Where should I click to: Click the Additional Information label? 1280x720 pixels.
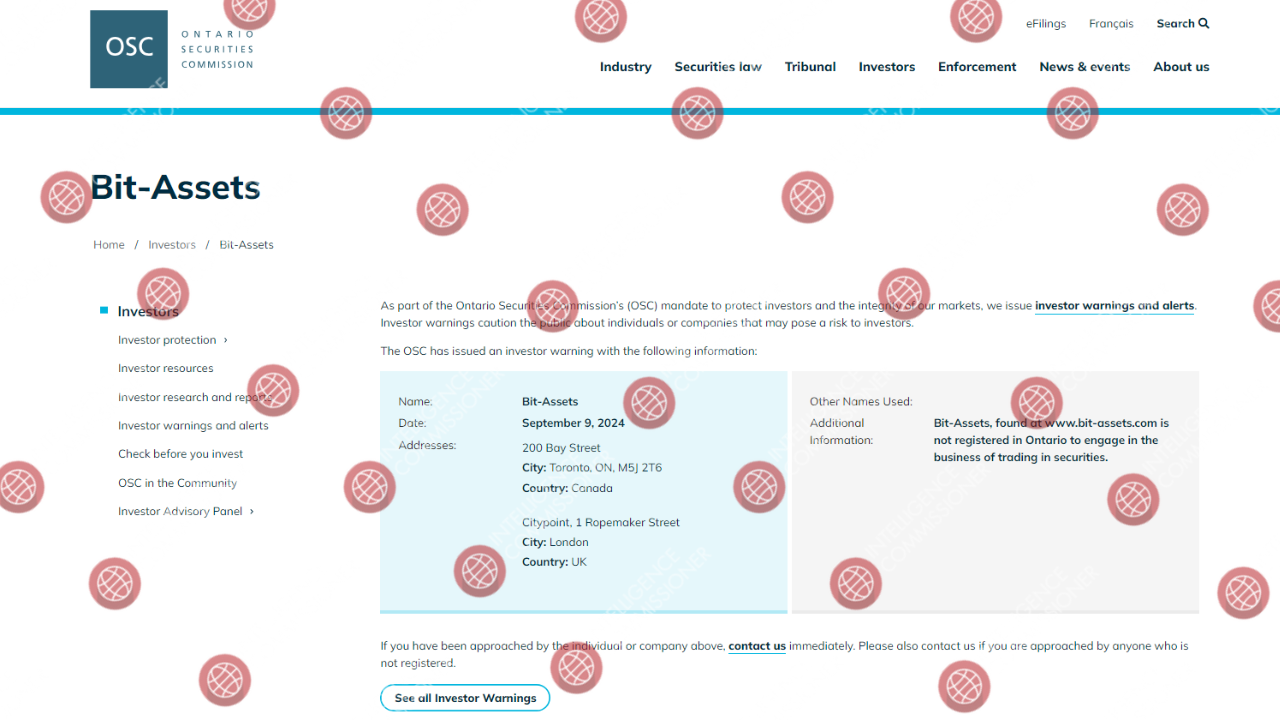coord(841,432)
